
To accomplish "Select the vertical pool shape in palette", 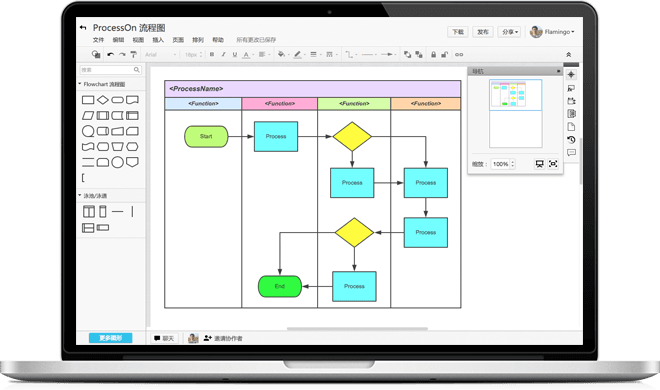I will (x=89, y=211).
